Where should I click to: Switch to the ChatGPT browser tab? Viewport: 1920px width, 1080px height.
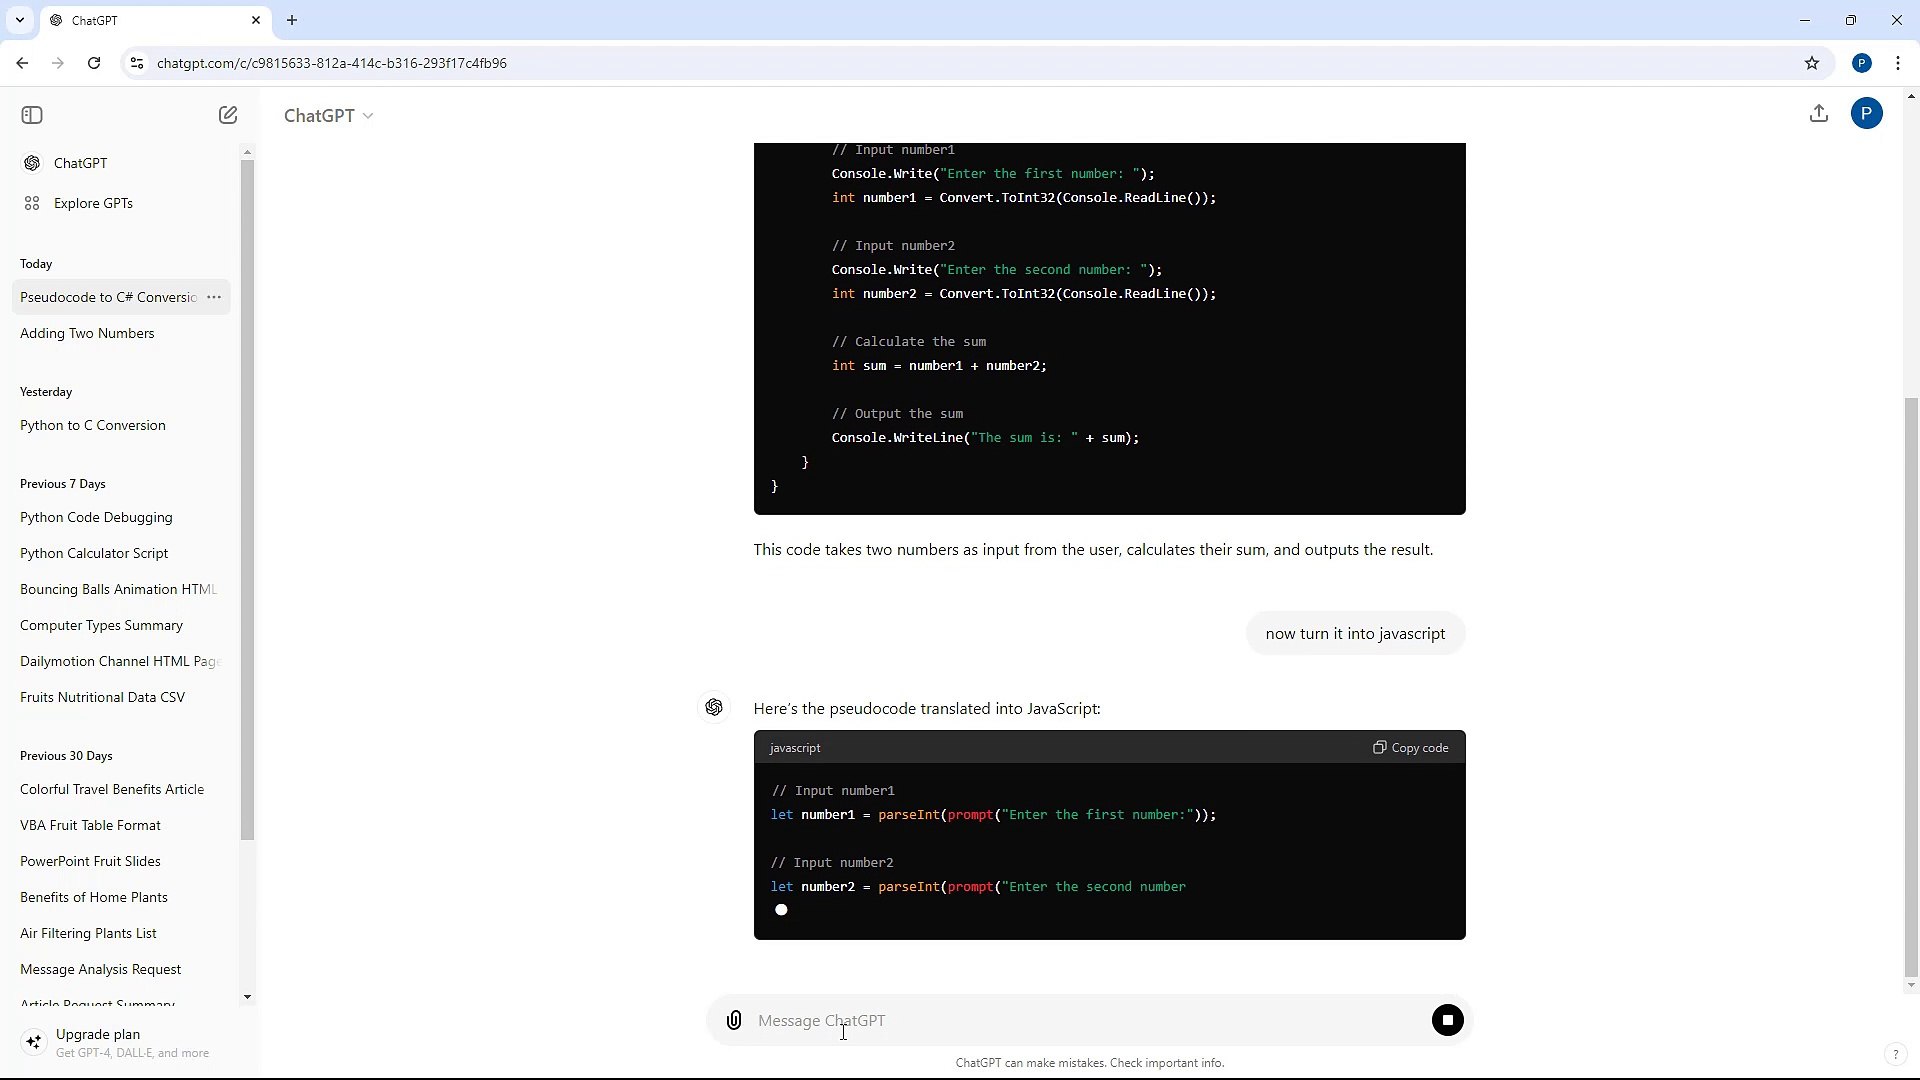(x=140, y=20)
